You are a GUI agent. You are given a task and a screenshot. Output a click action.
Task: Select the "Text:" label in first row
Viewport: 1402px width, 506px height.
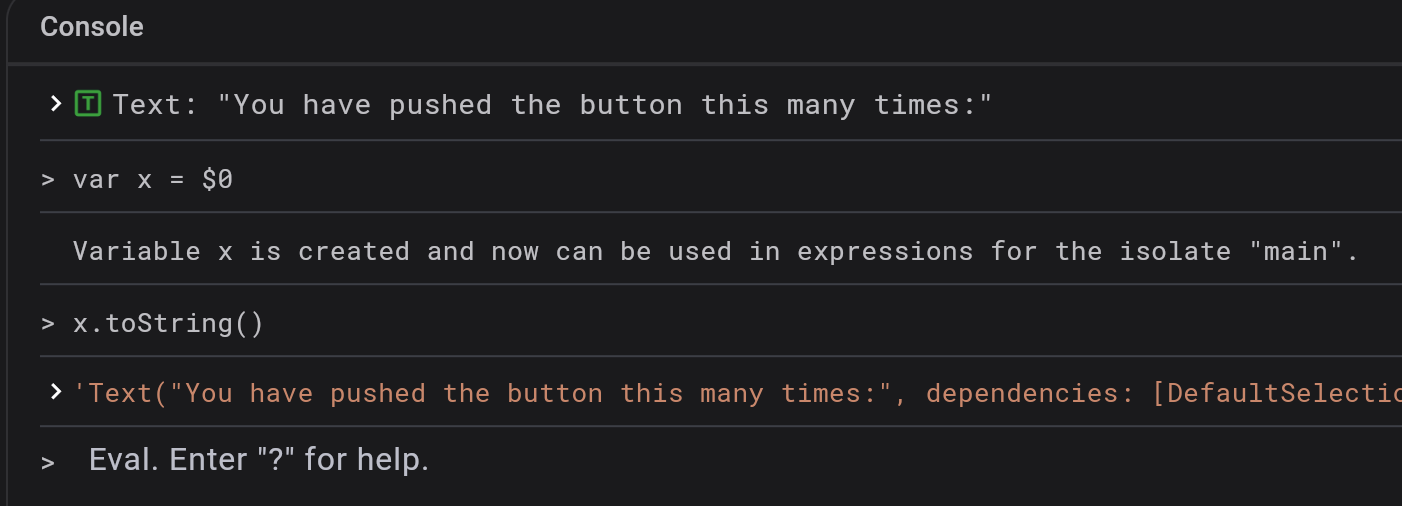(x=155, y=105)
